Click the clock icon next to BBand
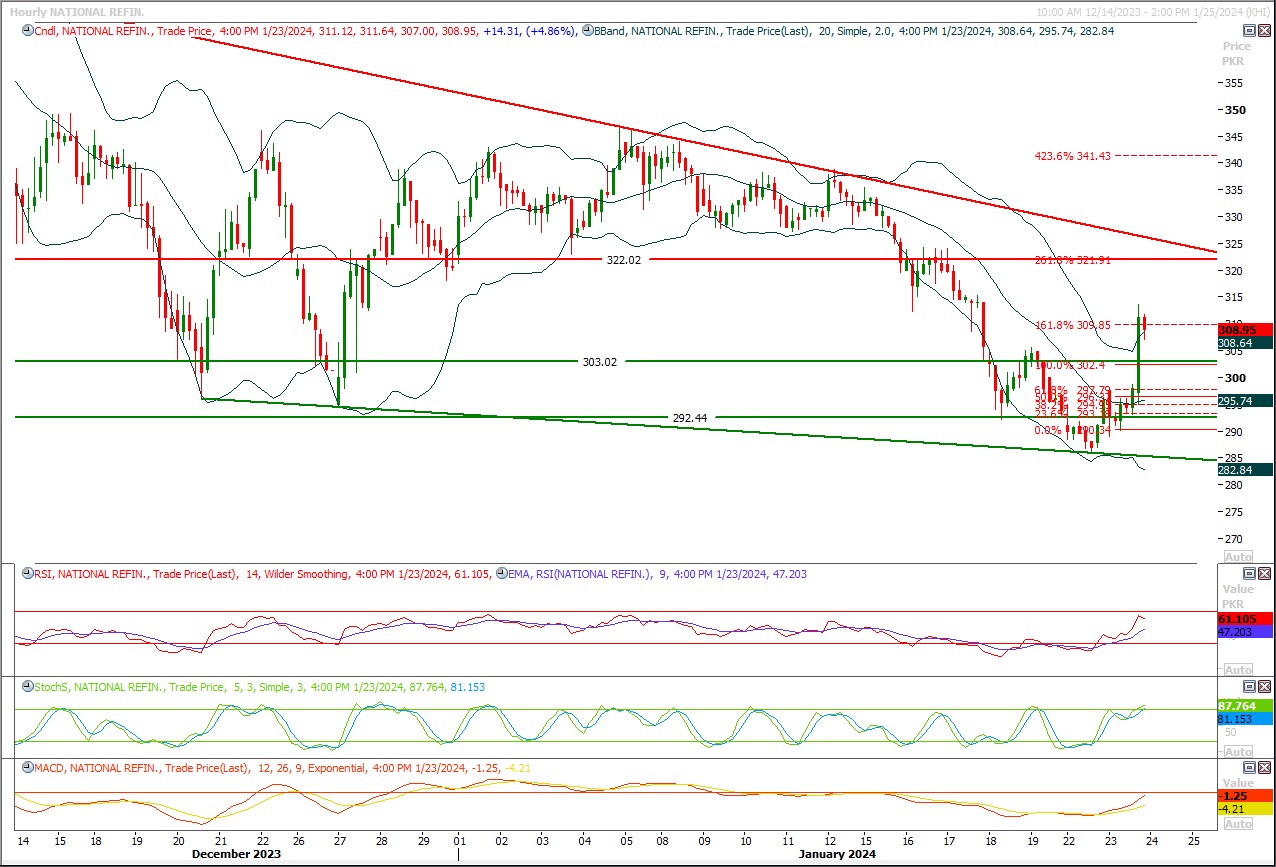 587,31
